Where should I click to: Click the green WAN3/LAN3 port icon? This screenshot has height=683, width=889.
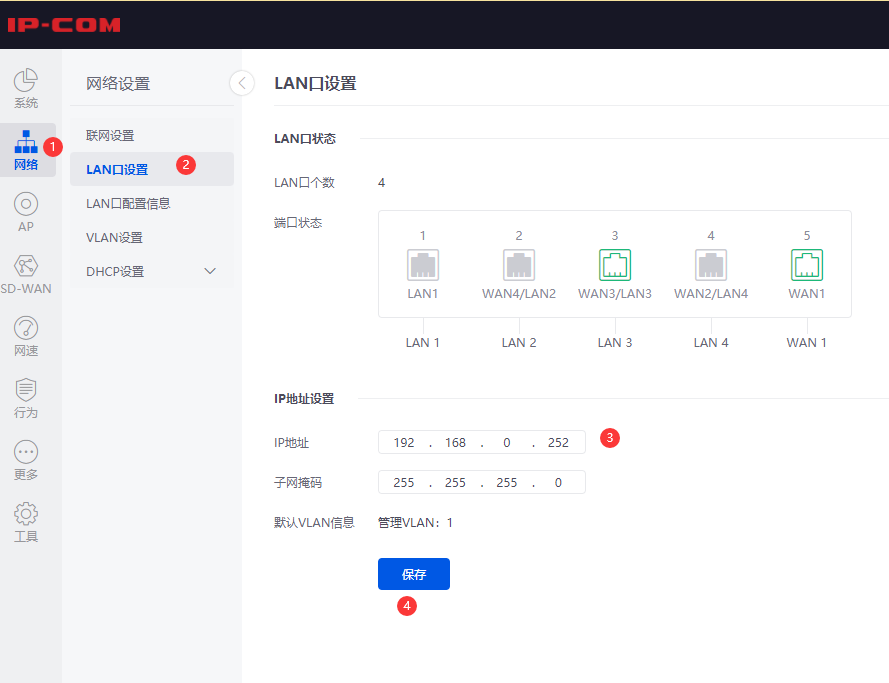pos(615,265)
